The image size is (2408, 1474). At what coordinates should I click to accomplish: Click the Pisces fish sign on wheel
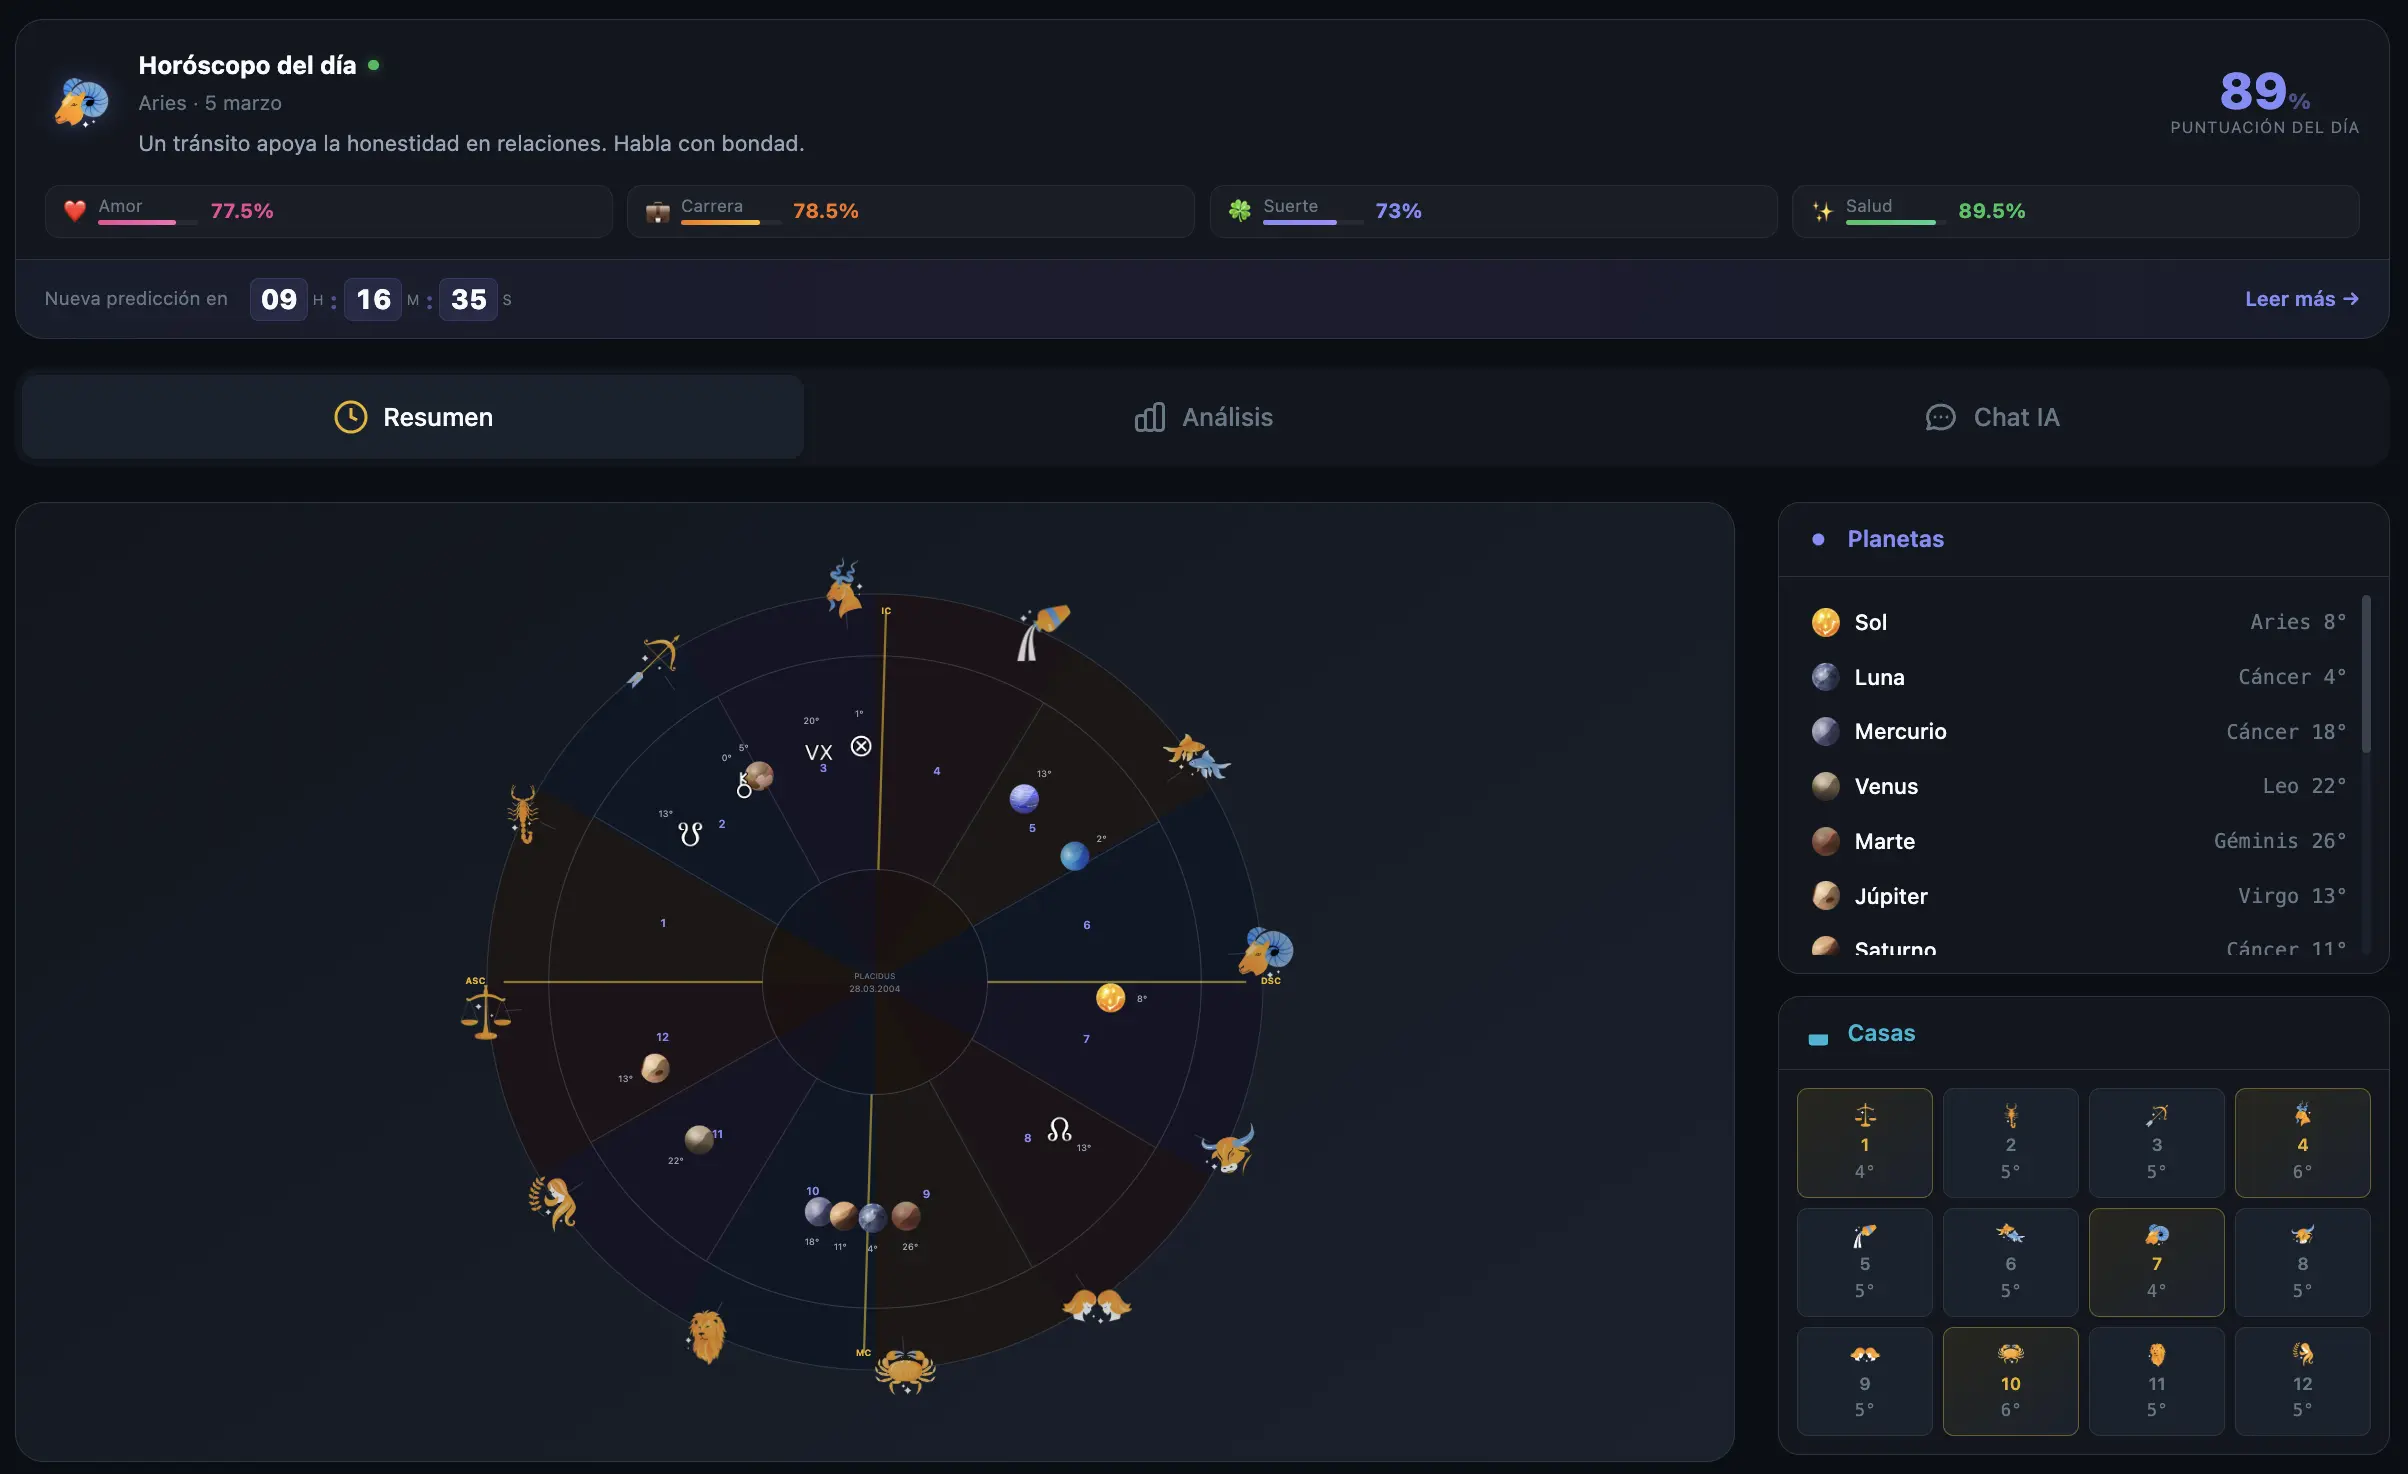point(1196,757)
